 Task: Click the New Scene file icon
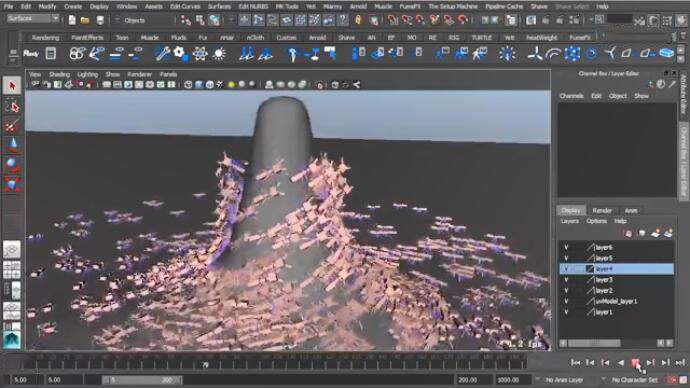click(x=72, y=20)
